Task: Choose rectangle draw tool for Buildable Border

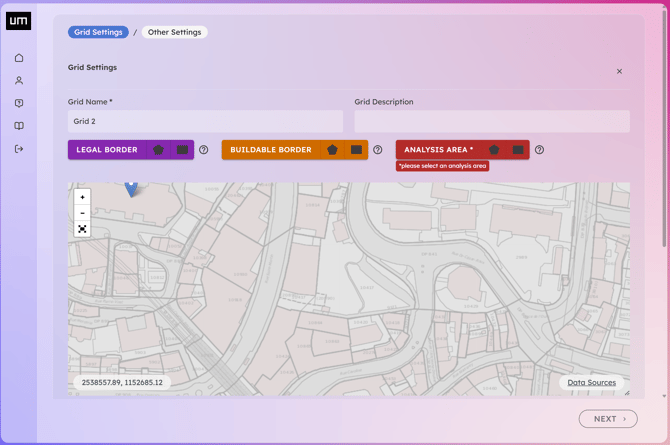Action: (356, 150)
